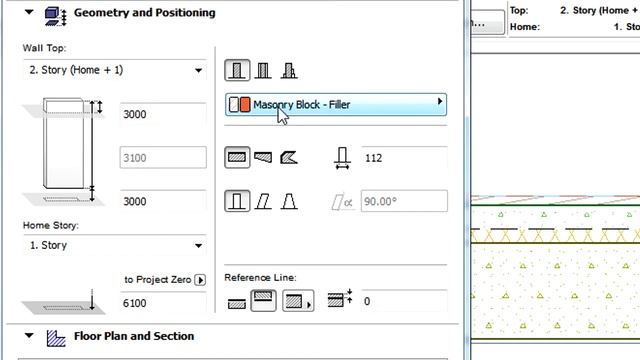Select the Vertical wall complexity icon
Image resolution: width=640 pixels, height=360 pixels.
click(237, 201)
